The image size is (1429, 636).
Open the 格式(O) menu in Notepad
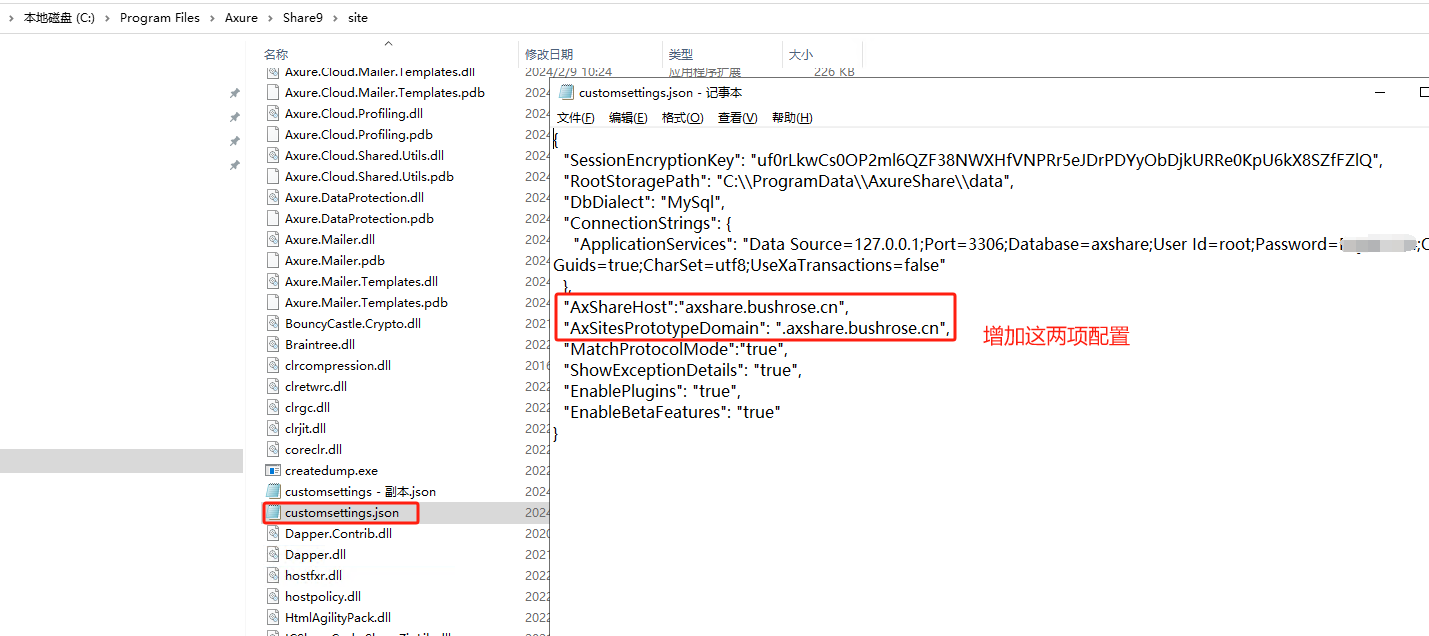(x=682, y=117)
